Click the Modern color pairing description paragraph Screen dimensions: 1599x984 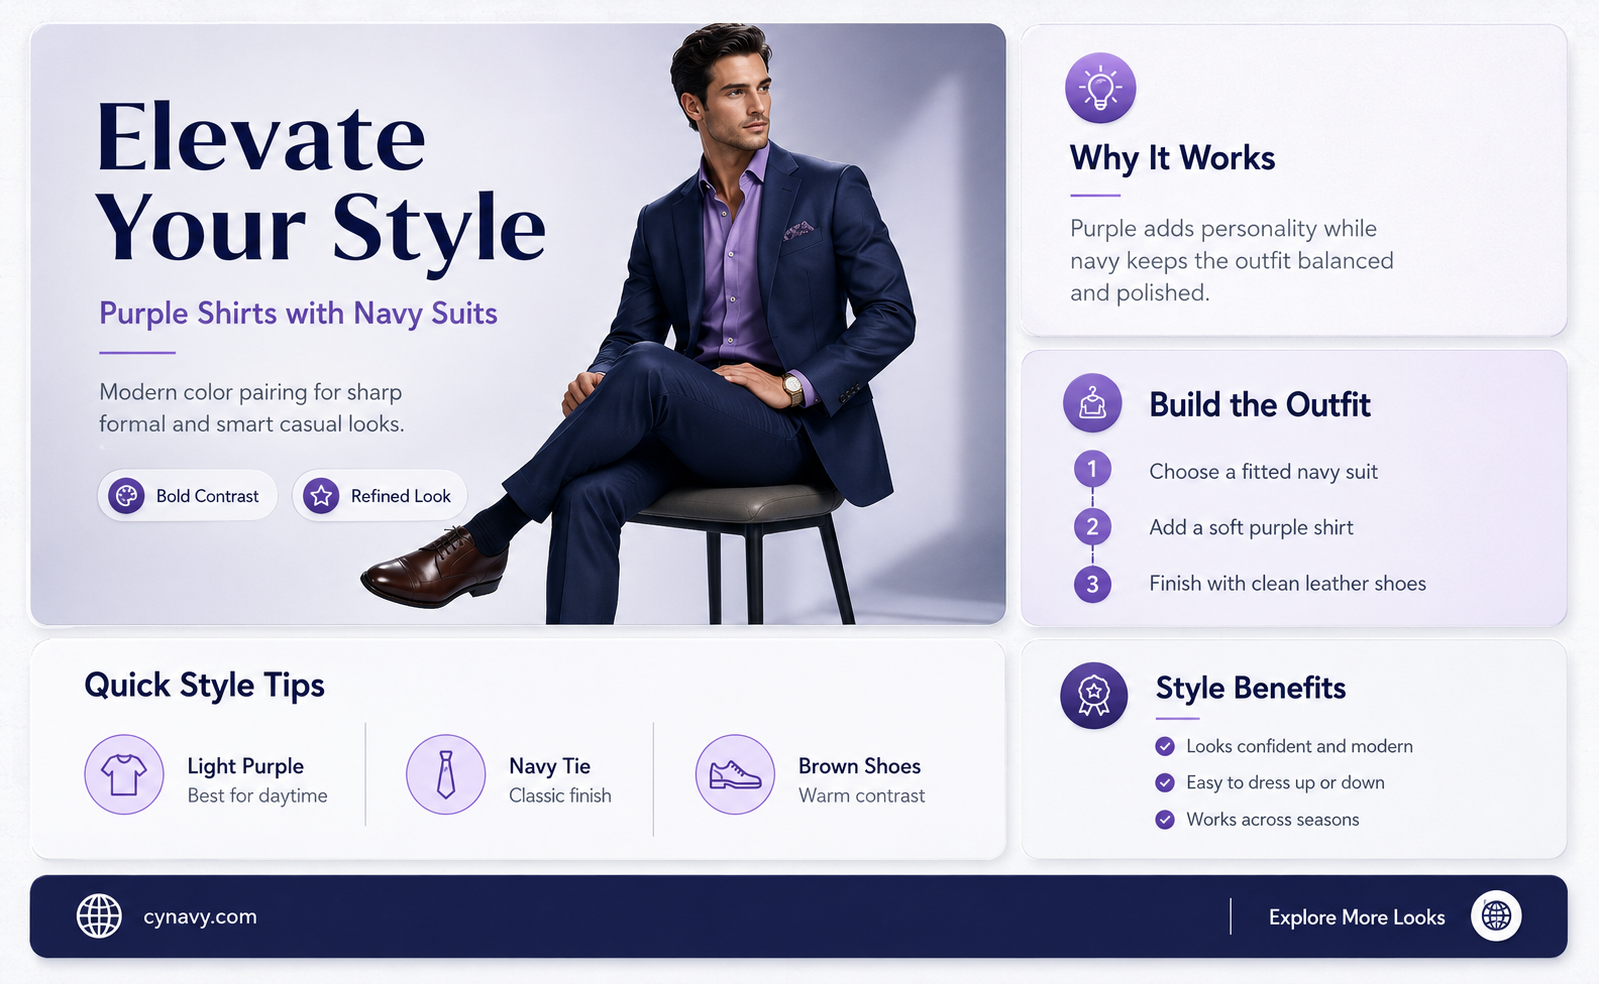[251, 408]
